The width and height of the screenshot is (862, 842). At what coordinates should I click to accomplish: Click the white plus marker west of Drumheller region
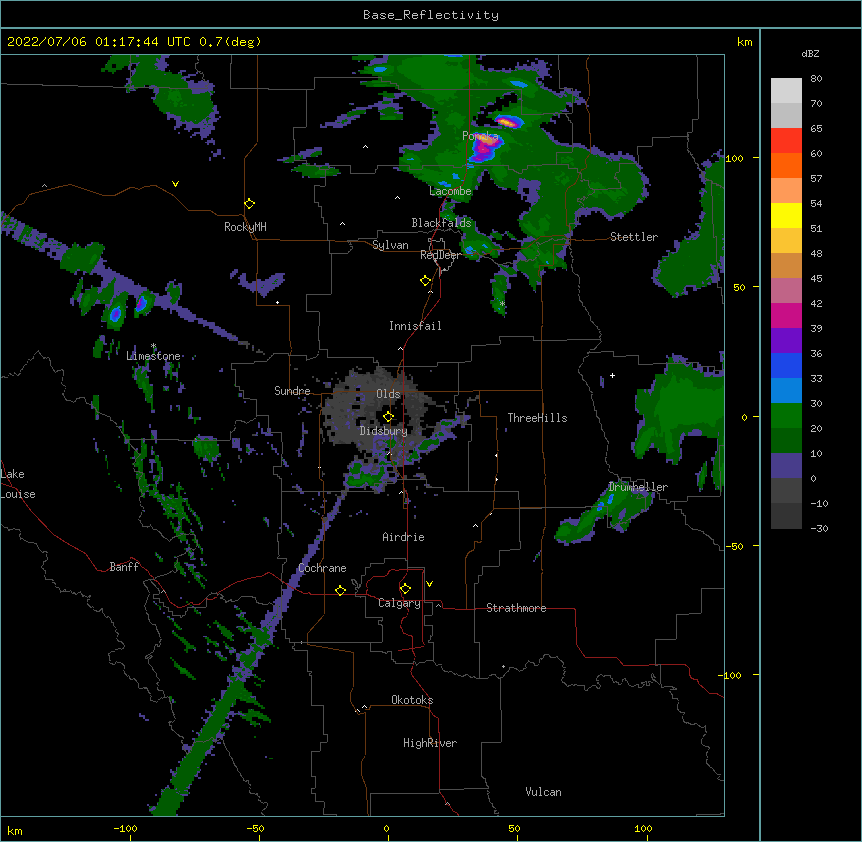tap(612, 375)
